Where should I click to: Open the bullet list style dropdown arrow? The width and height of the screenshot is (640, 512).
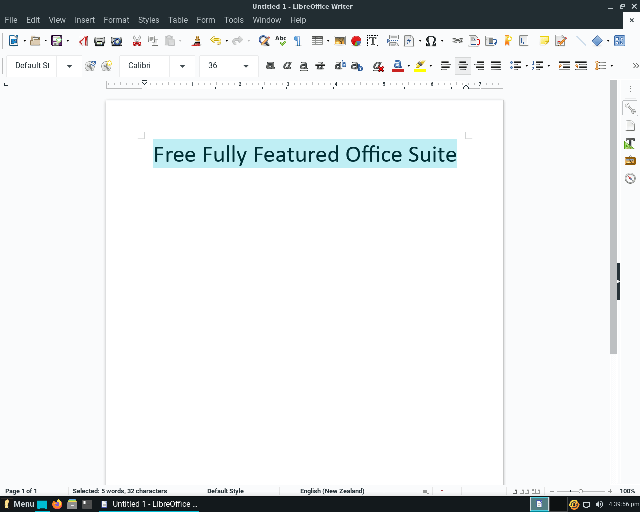[527, 66]
